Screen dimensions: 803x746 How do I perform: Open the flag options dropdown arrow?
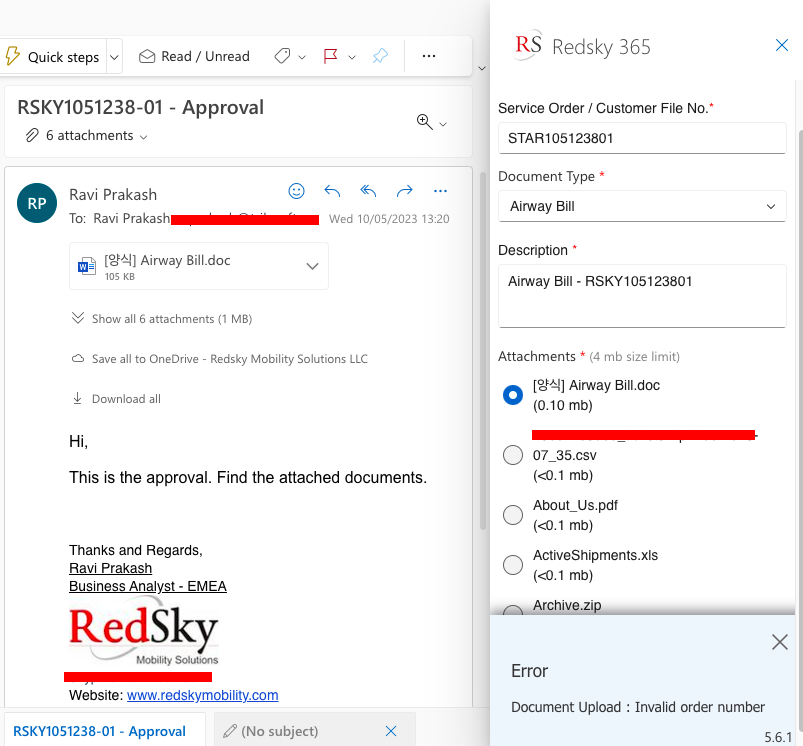point(352,57)
